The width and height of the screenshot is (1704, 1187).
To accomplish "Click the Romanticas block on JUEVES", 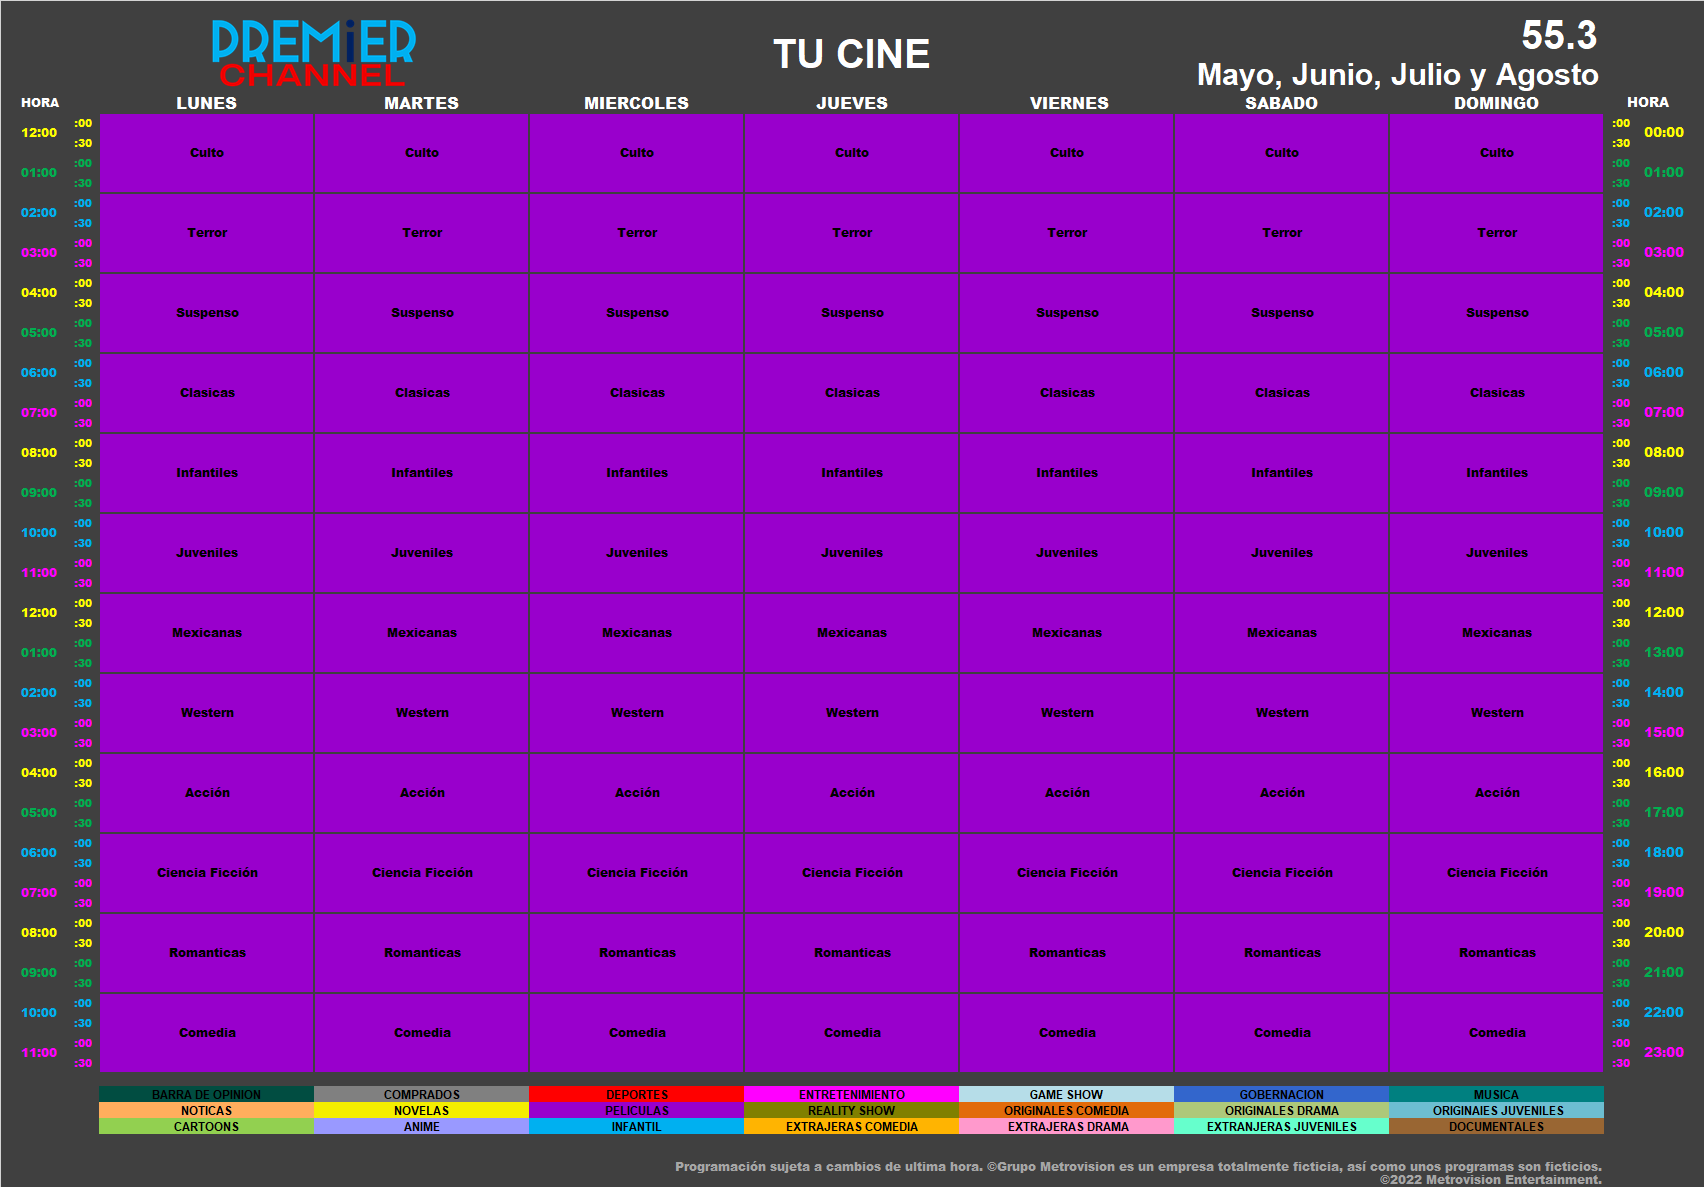I will click(x=852, y=953).
